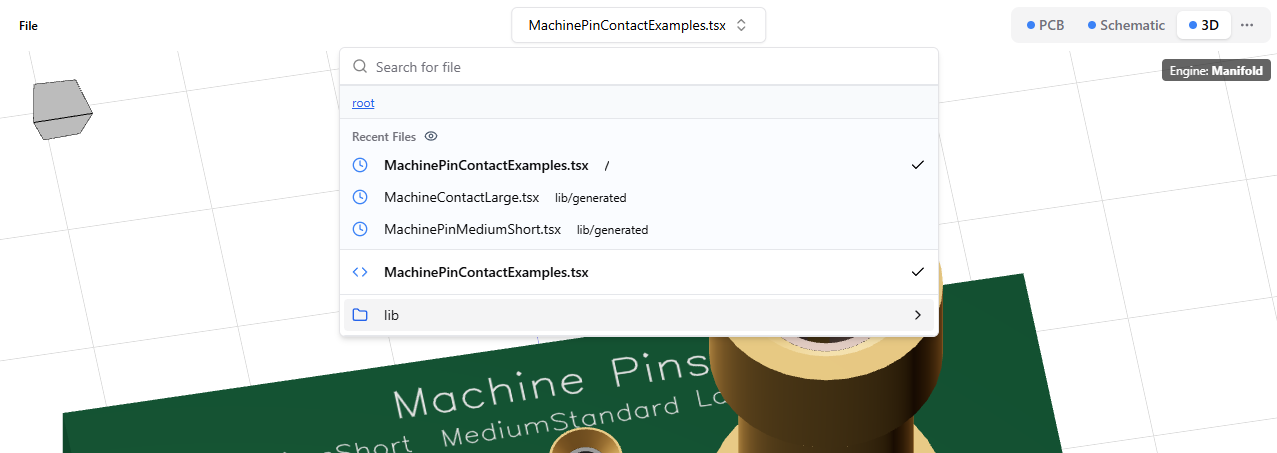Switch to the Schematic tab

(1126, 26)
